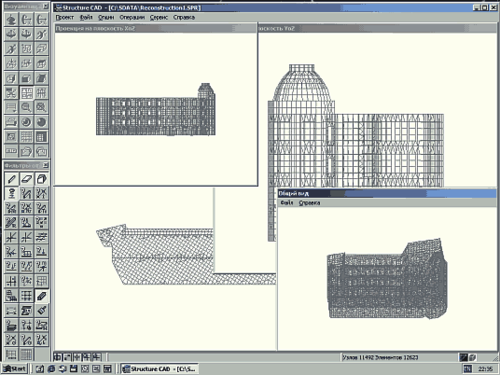Open the Проект menu
500x375 pixels.
[64, 17]
